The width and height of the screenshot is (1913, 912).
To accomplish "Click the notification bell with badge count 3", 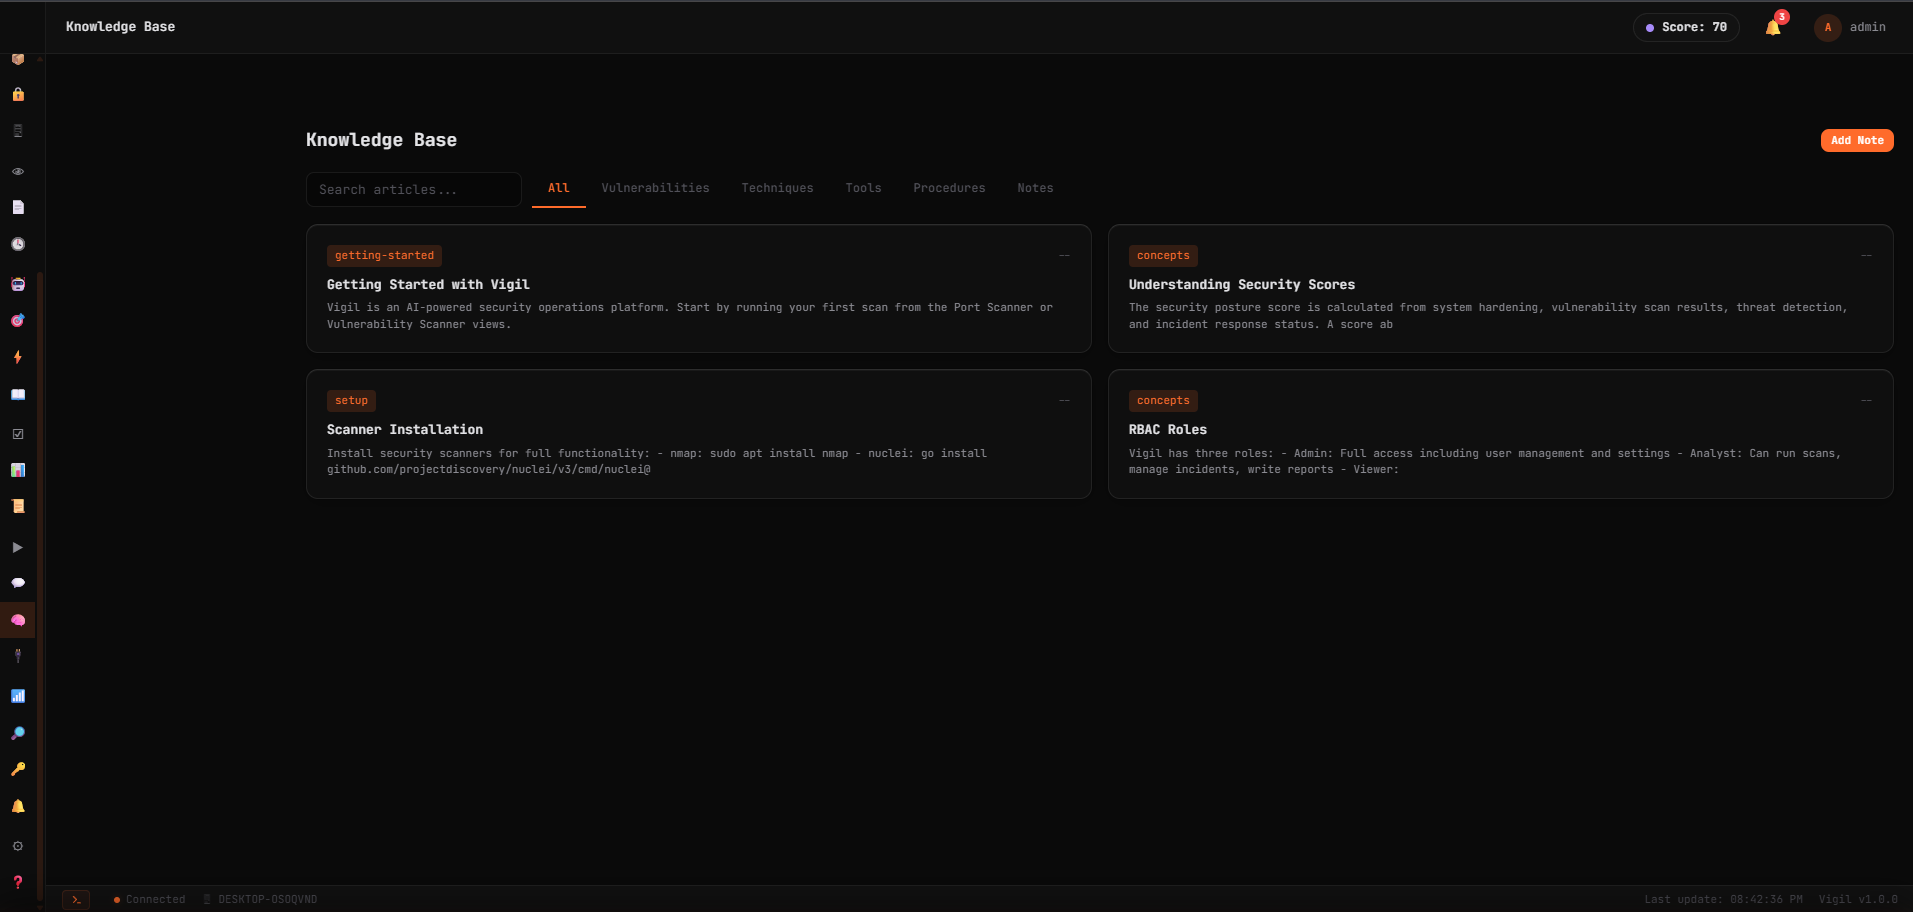I will coord(1772,27).
